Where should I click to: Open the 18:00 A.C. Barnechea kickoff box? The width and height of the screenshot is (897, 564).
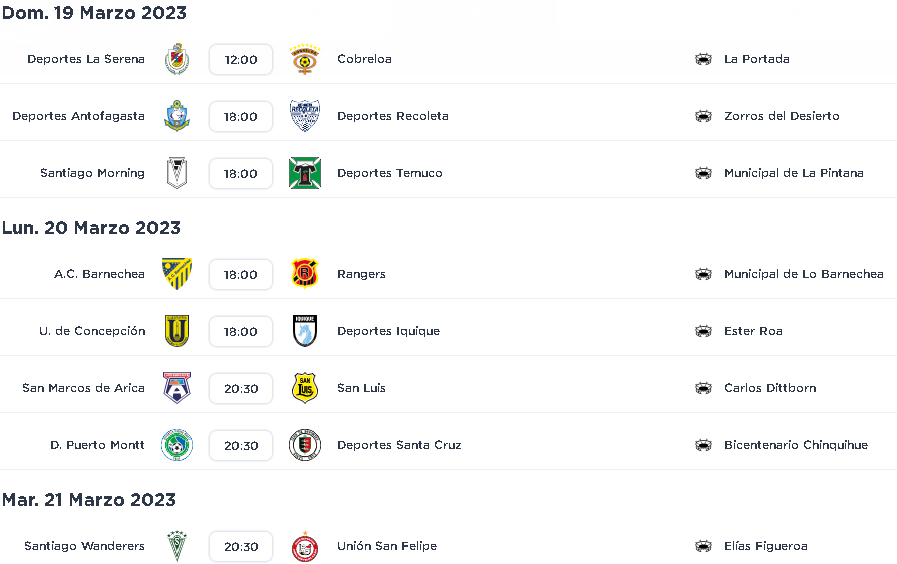click(x=241, y=275)
